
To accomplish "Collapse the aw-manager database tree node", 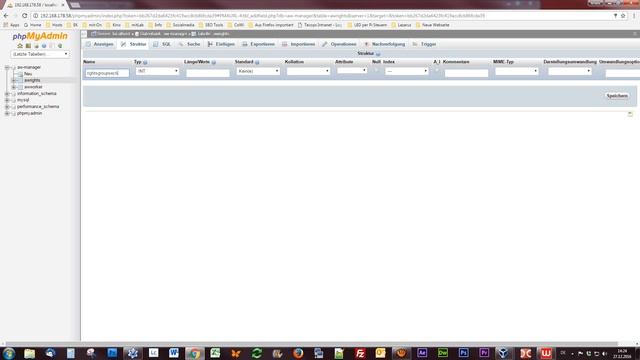I will [x=7, y=67].
